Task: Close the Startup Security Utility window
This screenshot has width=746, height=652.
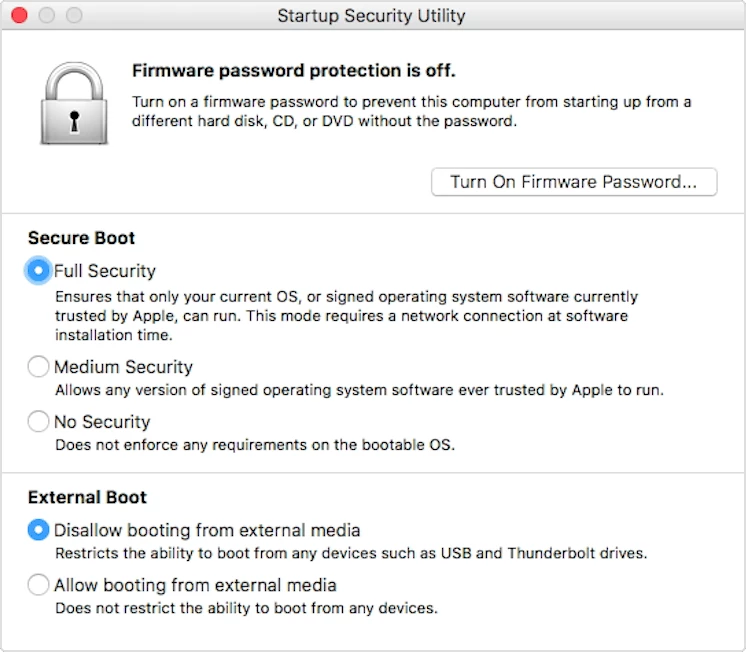Action: point(20,16)
